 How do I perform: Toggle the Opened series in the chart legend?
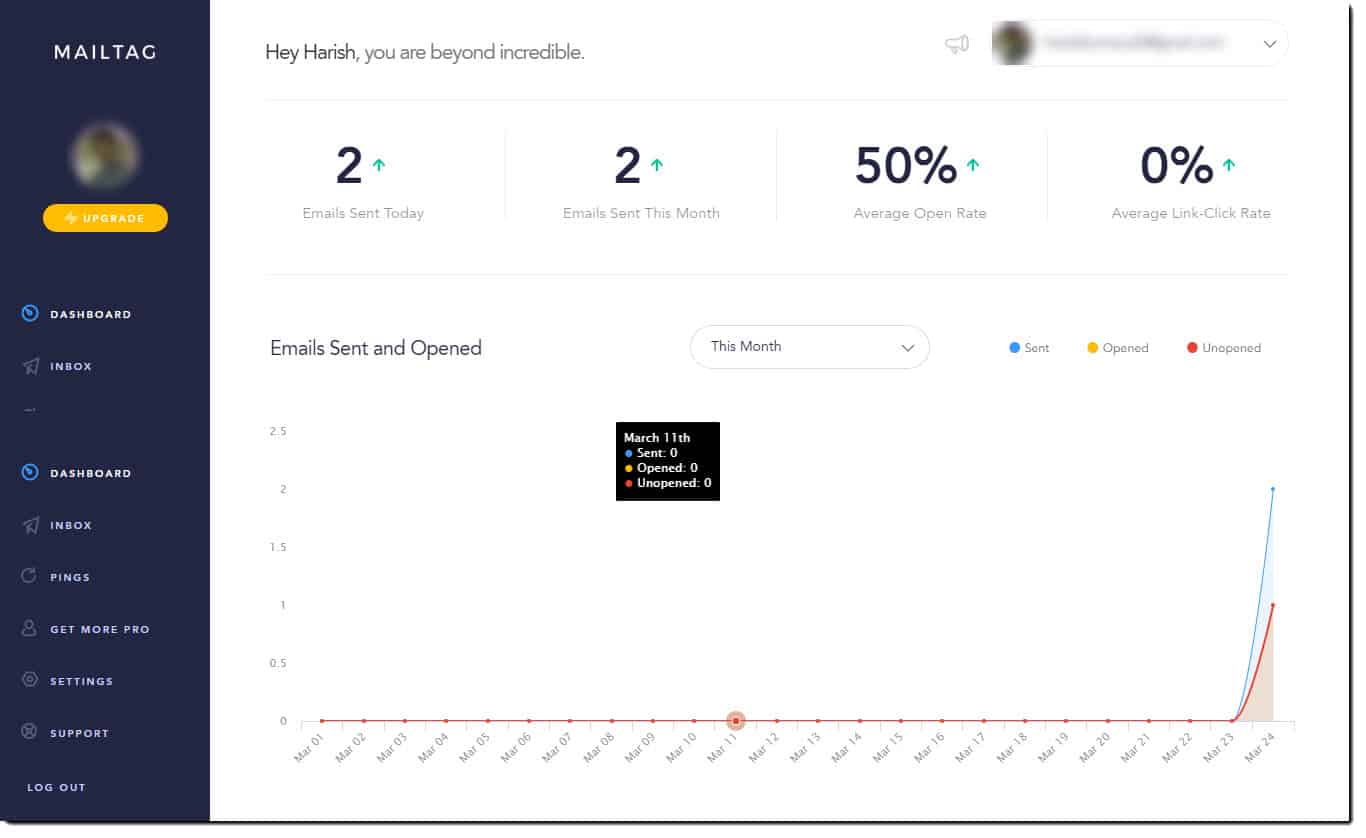(1118, 348)
